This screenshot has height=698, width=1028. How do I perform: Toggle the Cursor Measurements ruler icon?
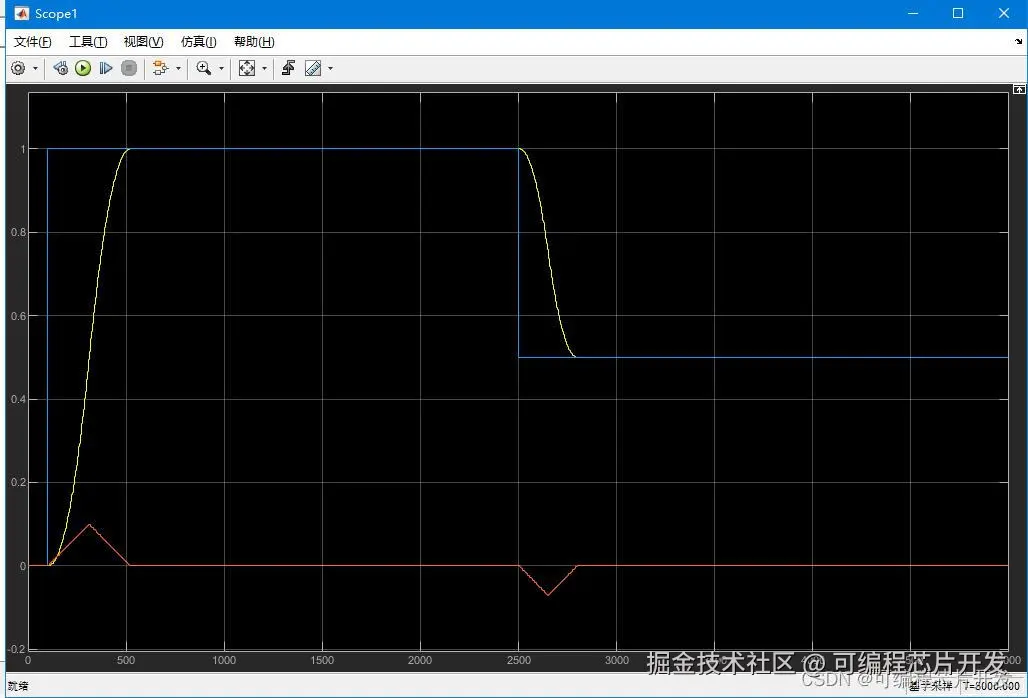(x=313, y=68)
